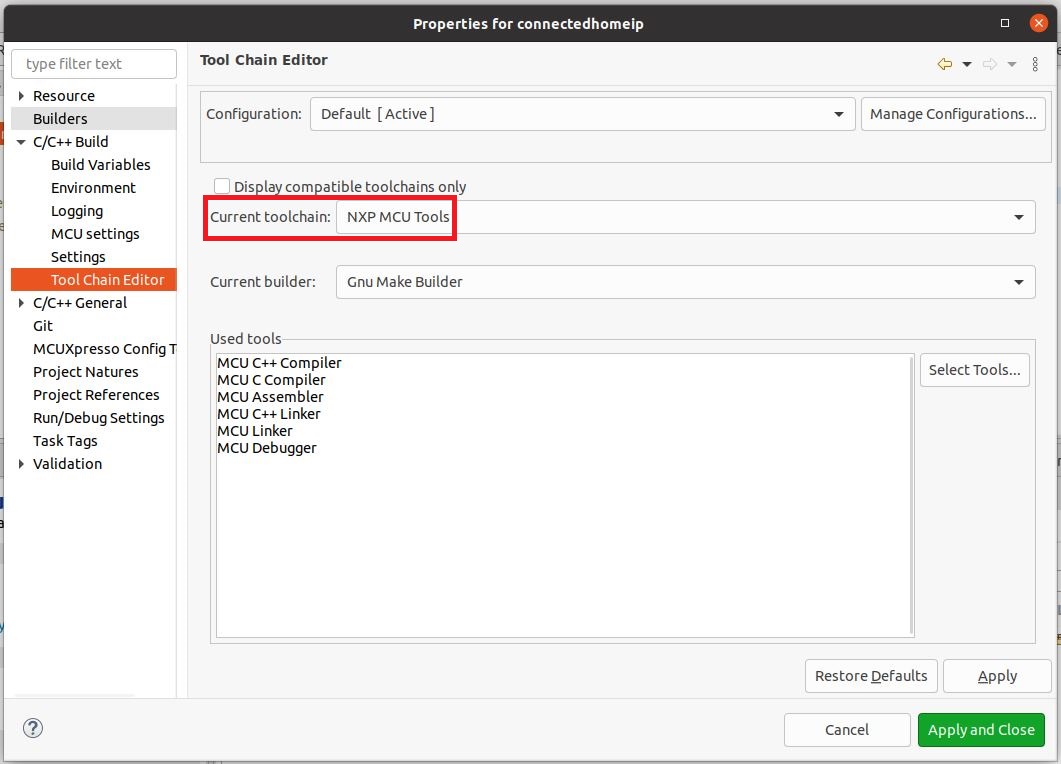Focus the type filter text field
Viewport: 1061px width, 764px height.
94,64
